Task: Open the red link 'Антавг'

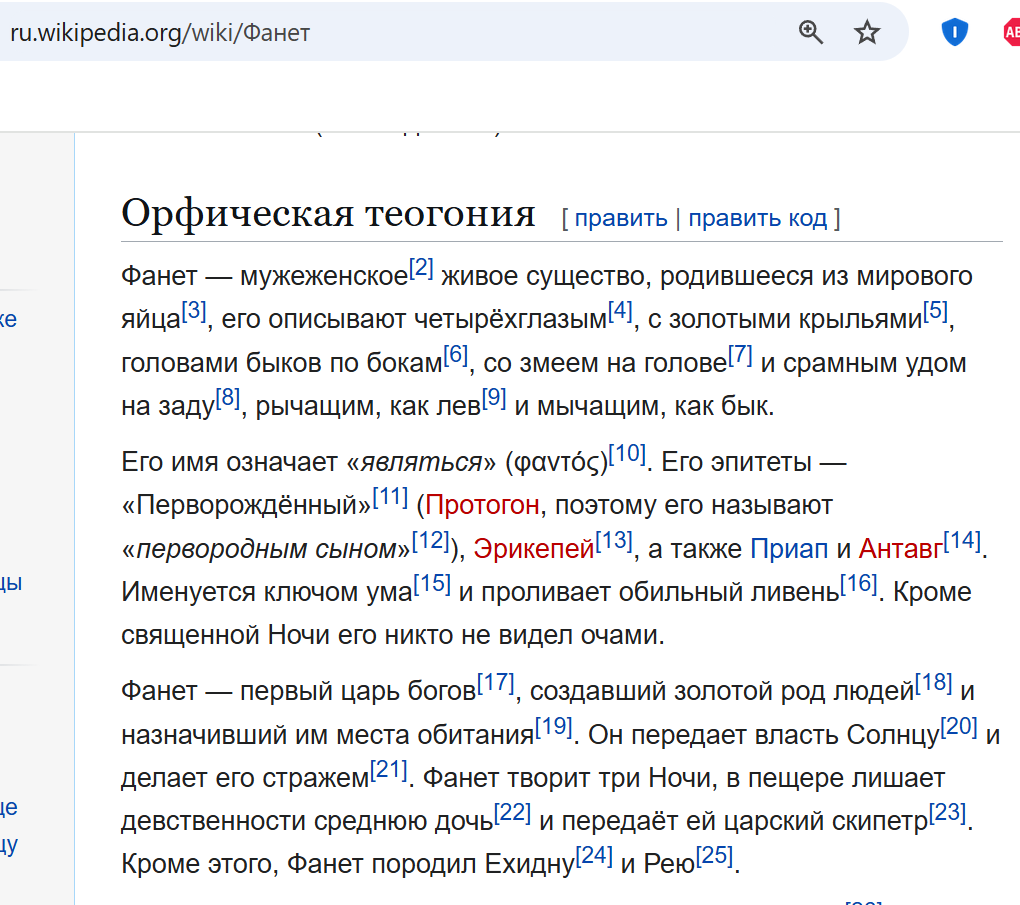Action: point(900,549)
